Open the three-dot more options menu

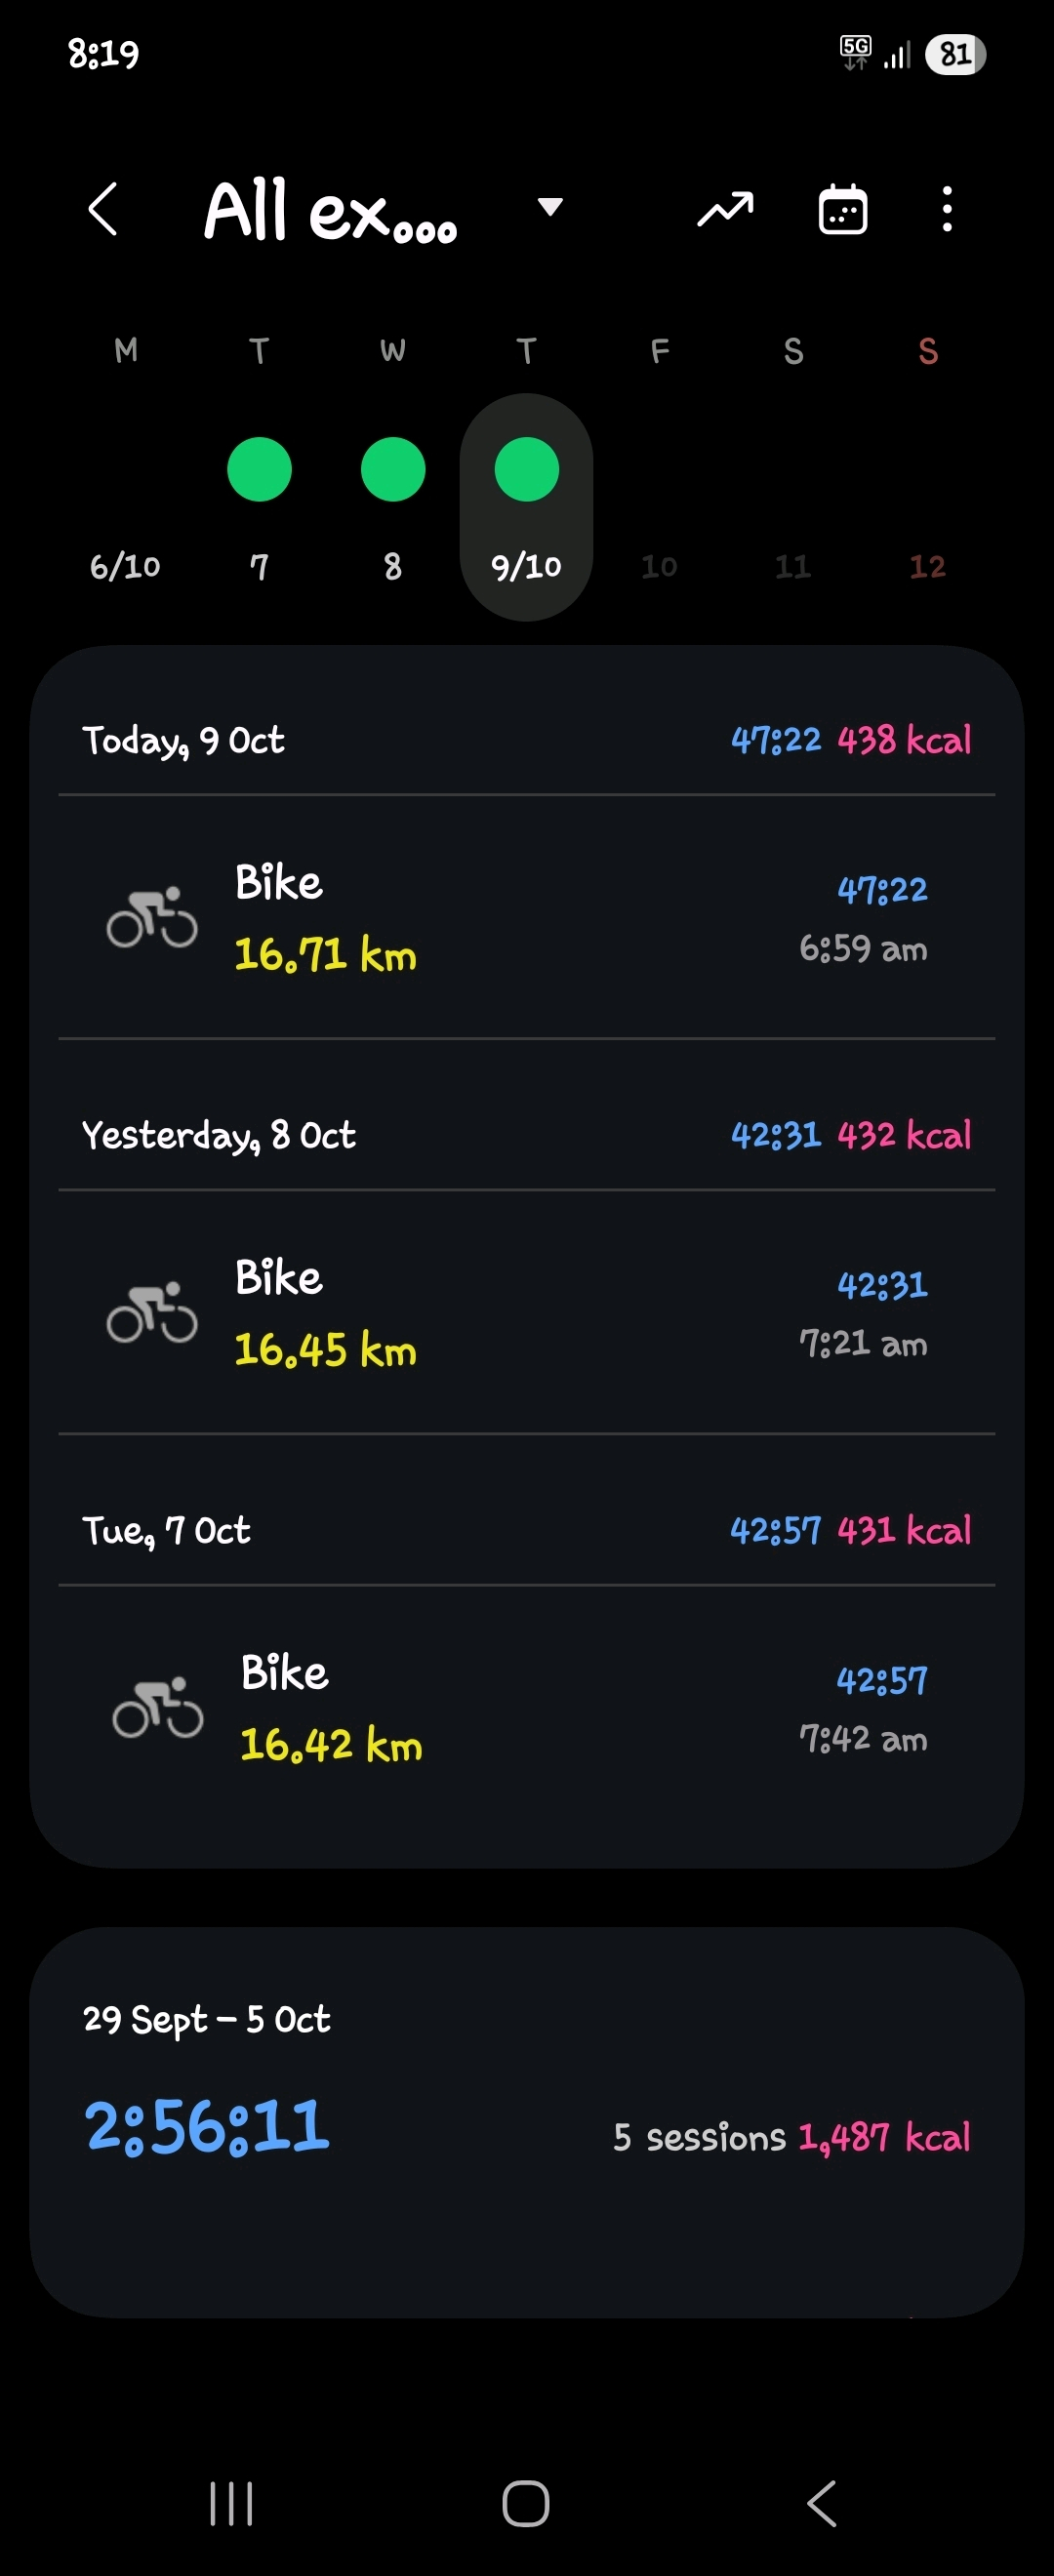947,209
